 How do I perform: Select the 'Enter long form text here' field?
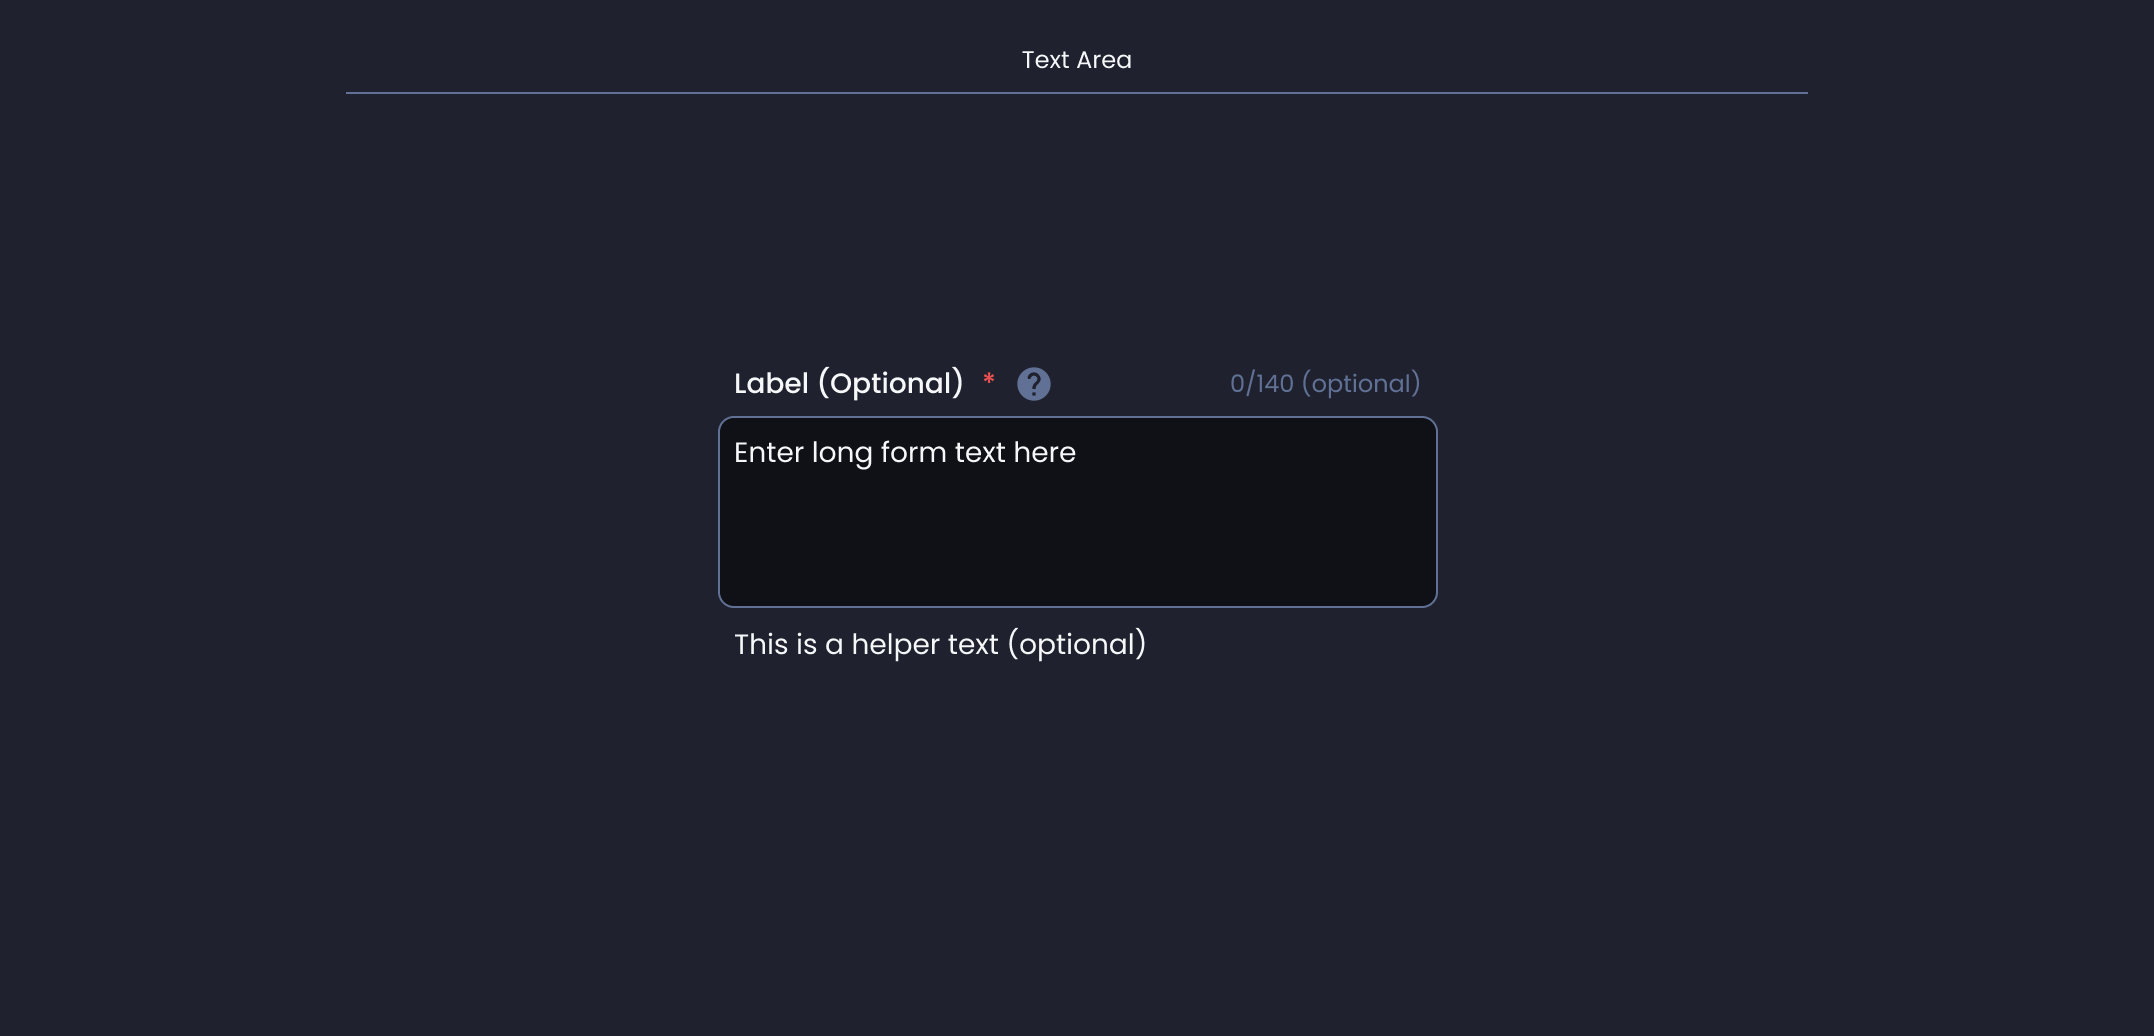coord(1076,510)
